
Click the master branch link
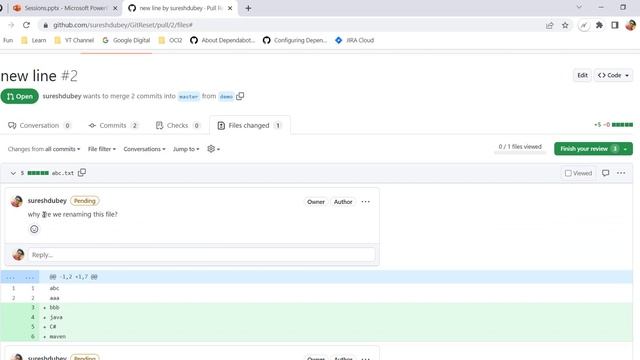pyautogui.click(x=189, y=96)
